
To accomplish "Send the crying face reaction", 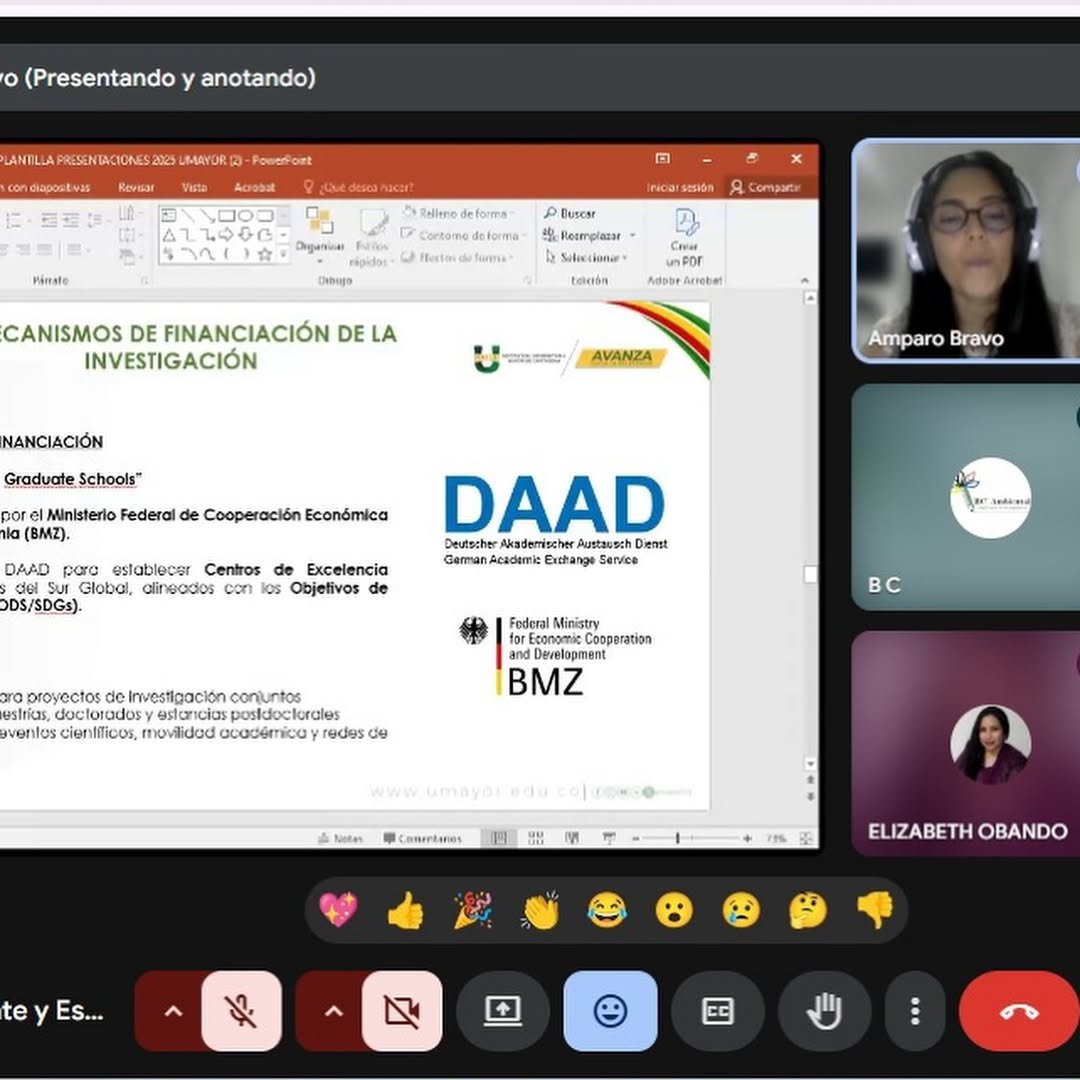I will point(741,910).
